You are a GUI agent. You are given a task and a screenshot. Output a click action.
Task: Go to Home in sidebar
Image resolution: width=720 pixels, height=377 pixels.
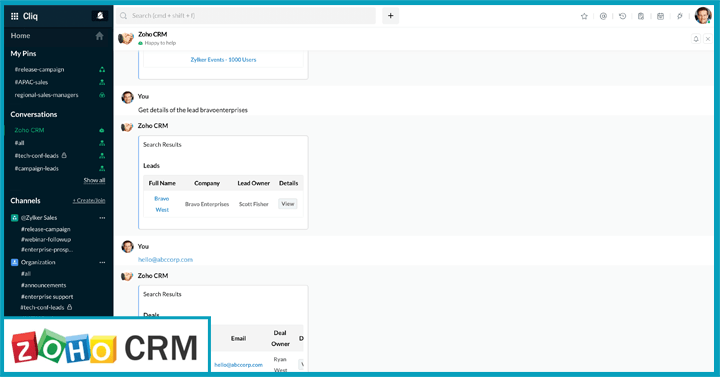[20, 36]
